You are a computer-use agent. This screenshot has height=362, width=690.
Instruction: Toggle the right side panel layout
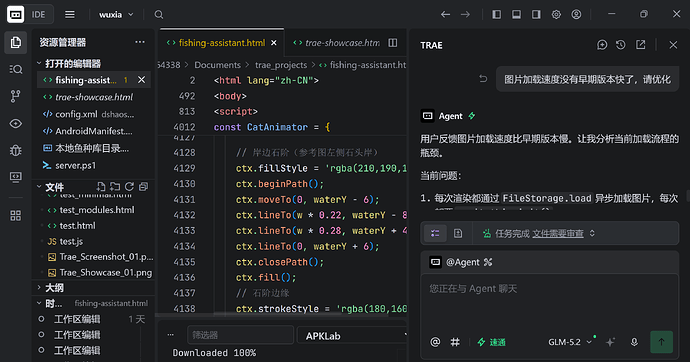(x=536, y=15)
